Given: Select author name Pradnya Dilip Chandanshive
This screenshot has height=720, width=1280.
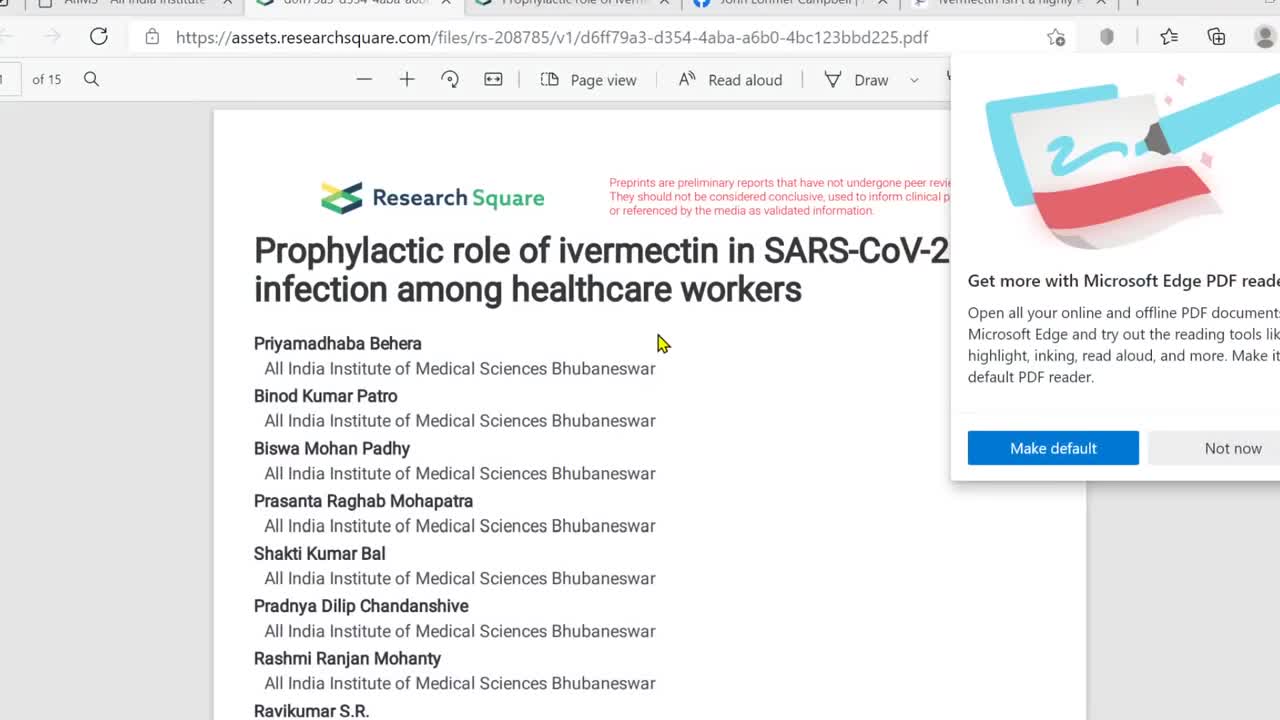Looking at the screenshot, I should 361,606.
